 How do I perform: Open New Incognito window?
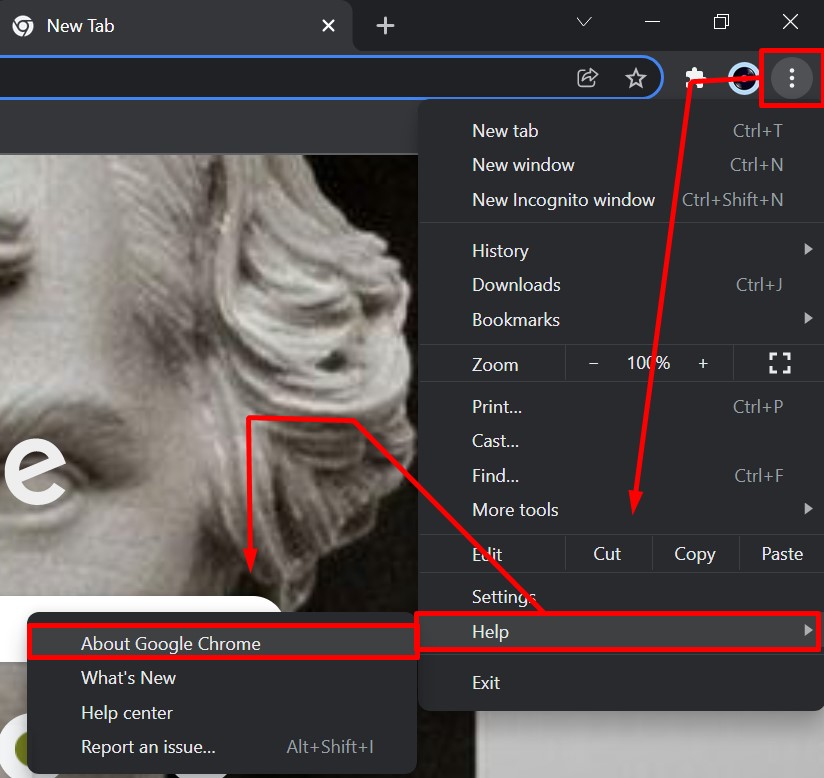click(563, 200)
